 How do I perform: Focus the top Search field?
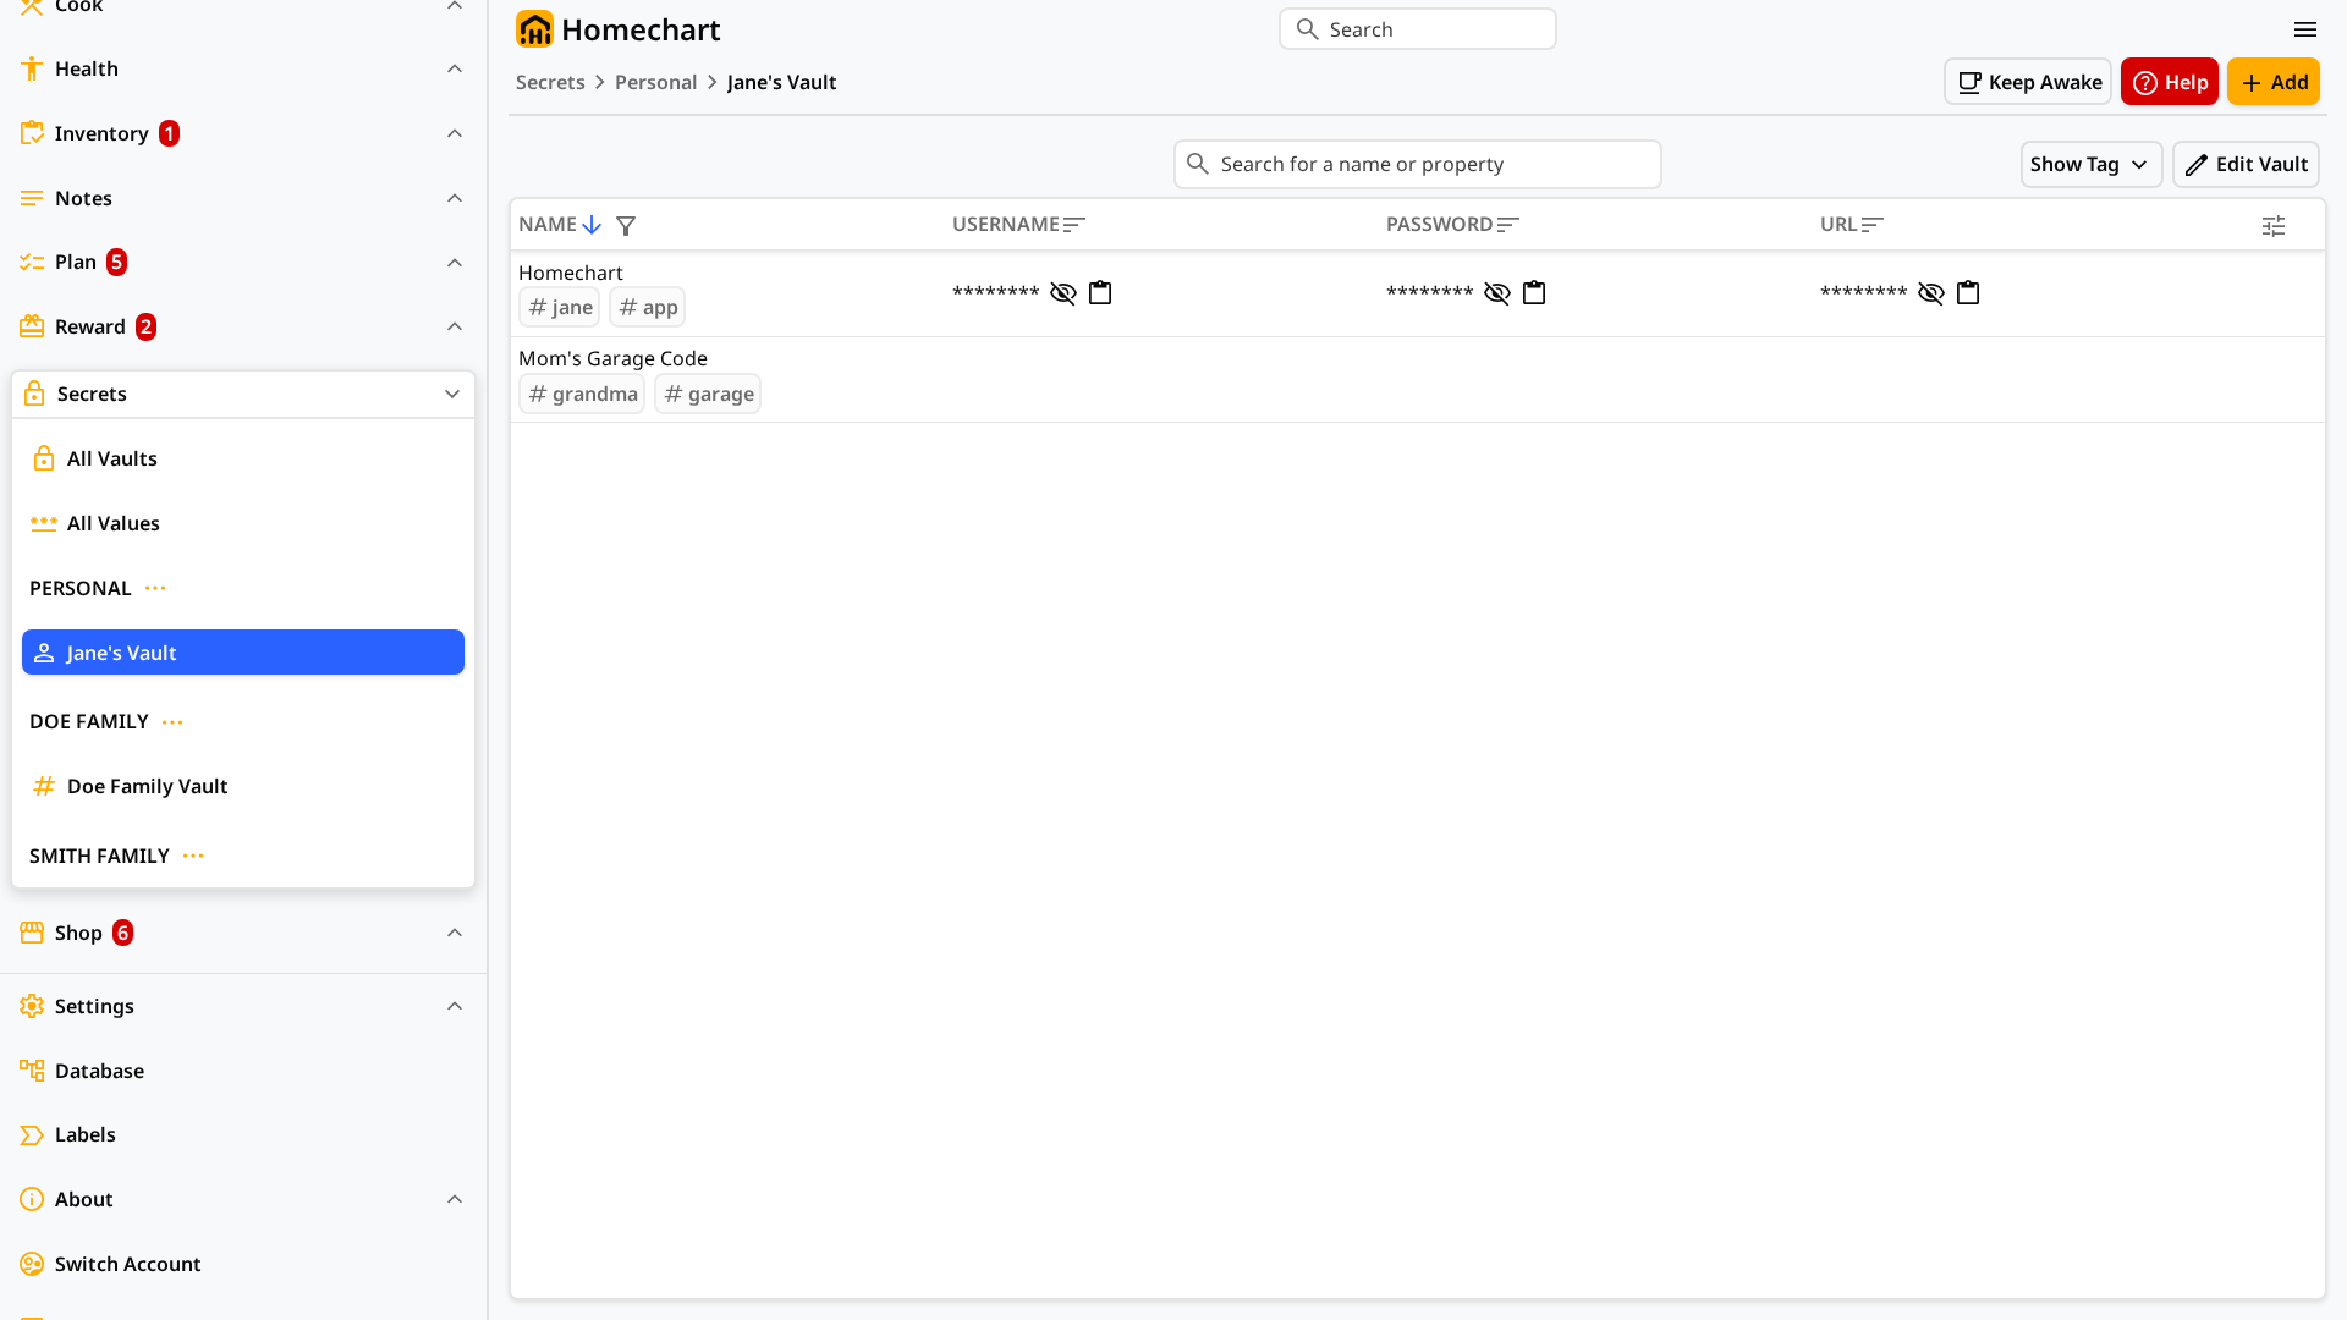point(1417,29)
